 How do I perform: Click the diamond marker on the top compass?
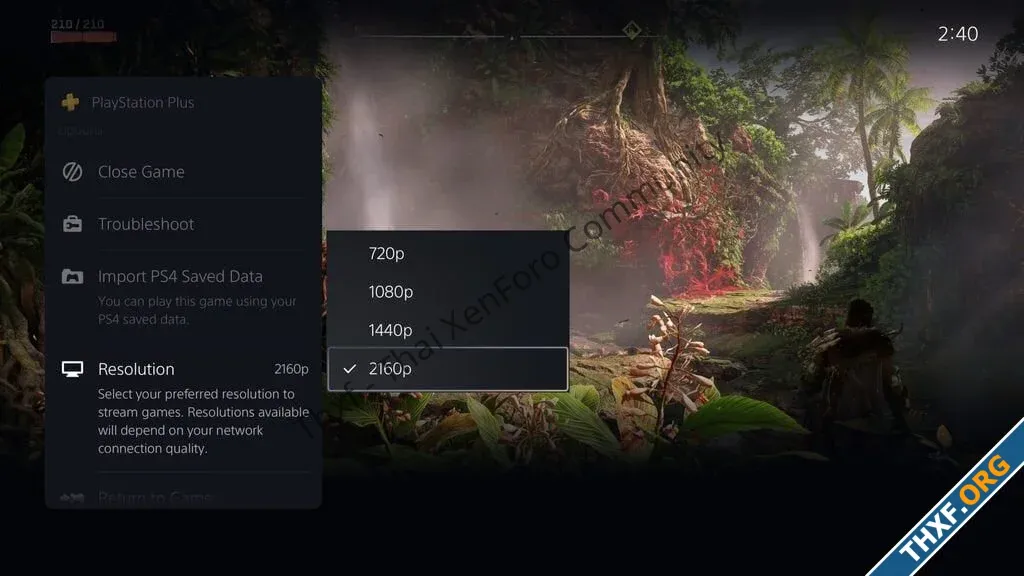click(632, 30)
